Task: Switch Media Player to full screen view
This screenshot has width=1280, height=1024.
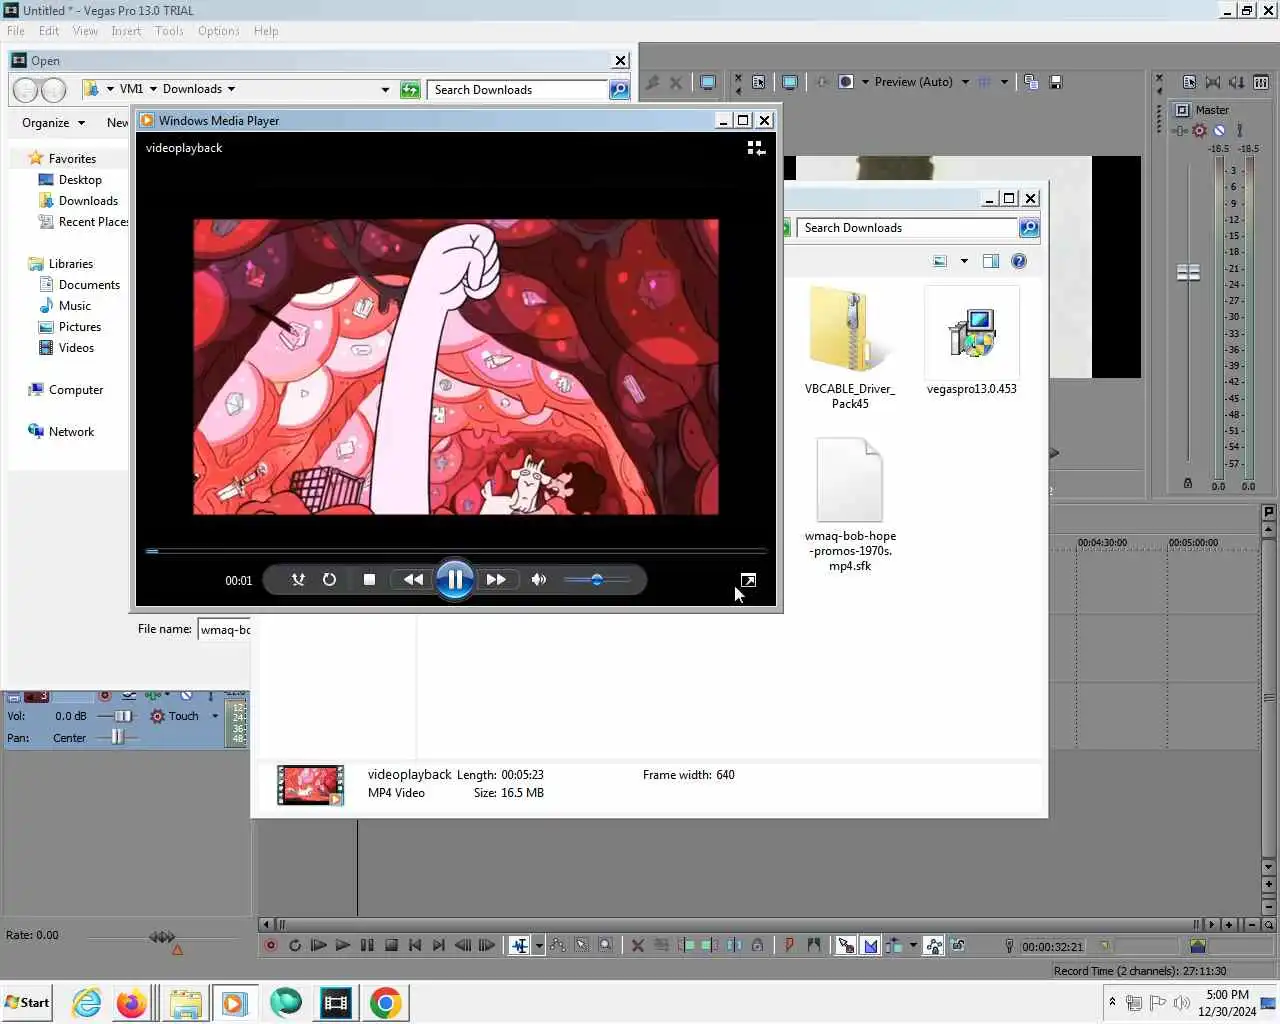Action: pos(748,580)
